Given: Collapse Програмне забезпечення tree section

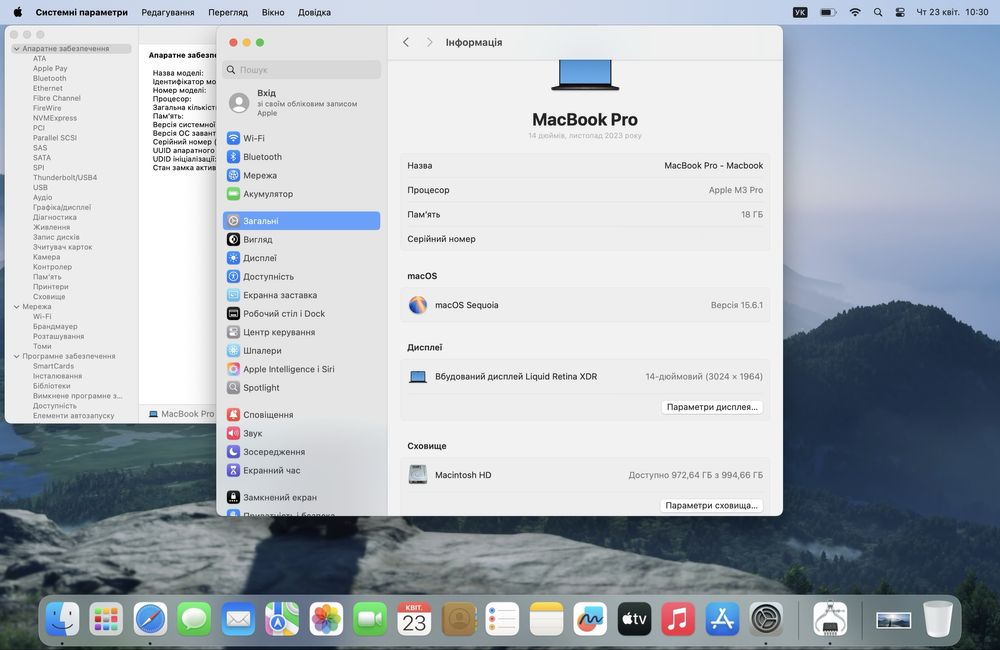Looking at the screenshot, I should click(x=17, y=357).
